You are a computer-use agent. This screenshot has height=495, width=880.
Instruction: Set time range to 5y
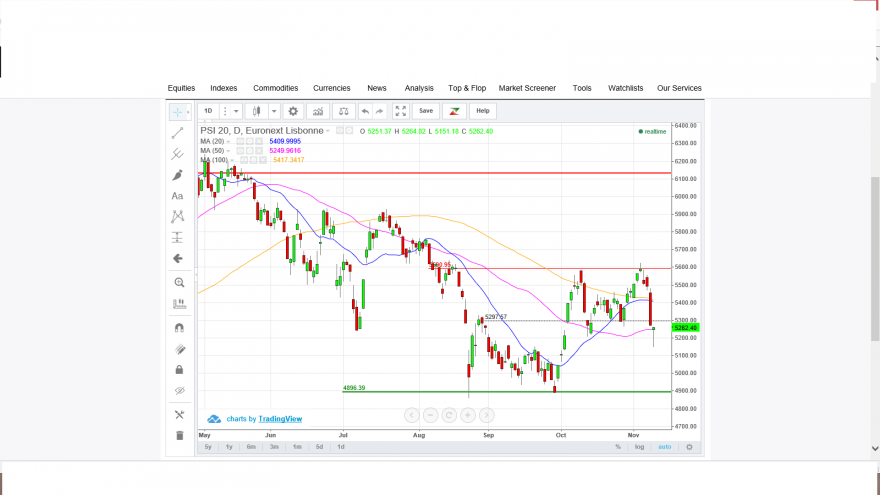(208, 447)
